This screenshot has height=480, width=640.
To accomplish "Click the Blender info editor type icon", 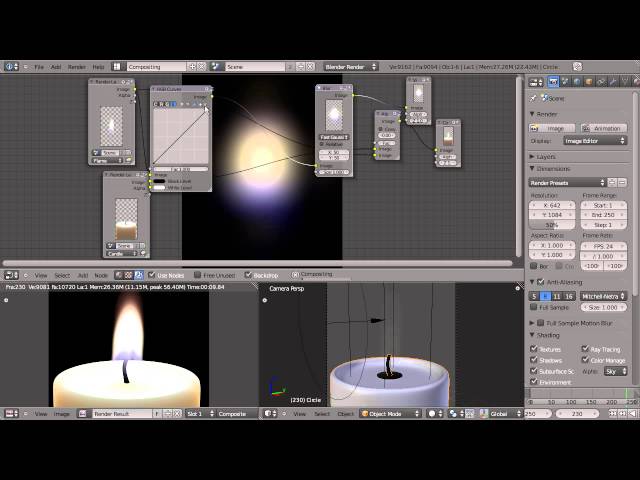I will (x=11, y=67).
